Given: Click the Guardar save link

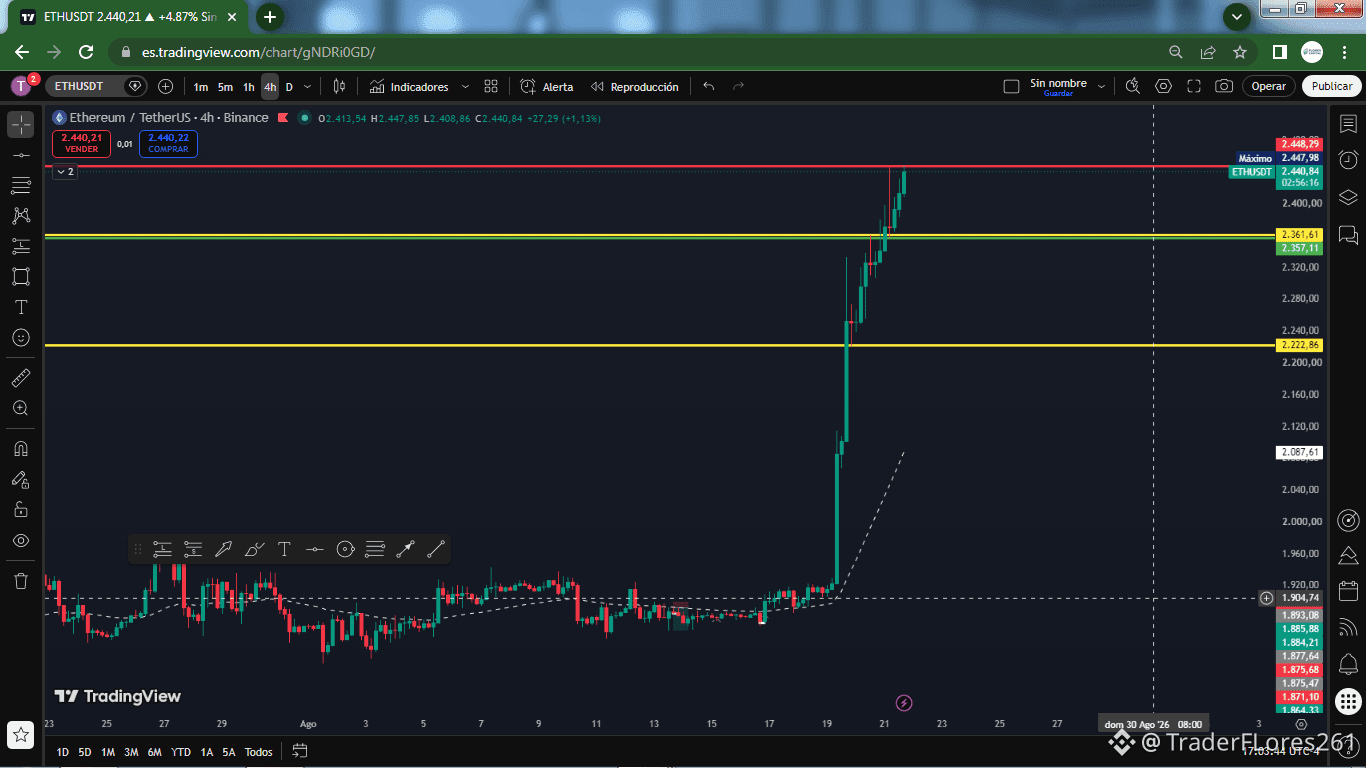Looking at the screenshot, I should pyautogui.click(x=1058, y=93).
